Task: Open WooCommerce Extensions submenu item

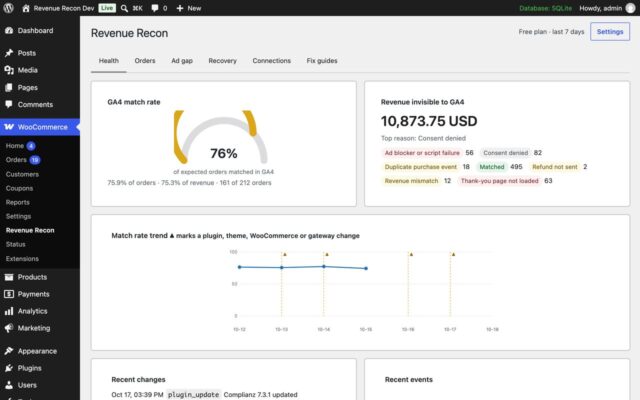Action: [x=22, y=259]
